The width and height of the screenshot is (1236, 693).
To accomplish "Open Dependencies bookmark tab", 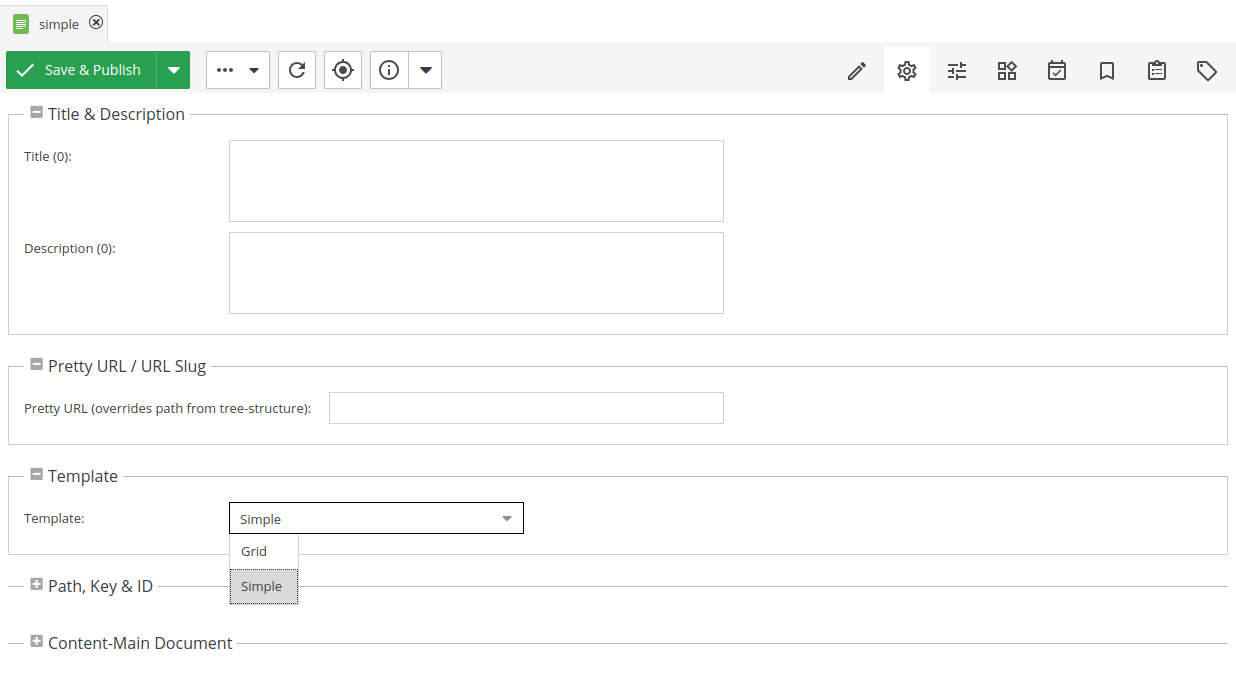I will (1107, 71).
